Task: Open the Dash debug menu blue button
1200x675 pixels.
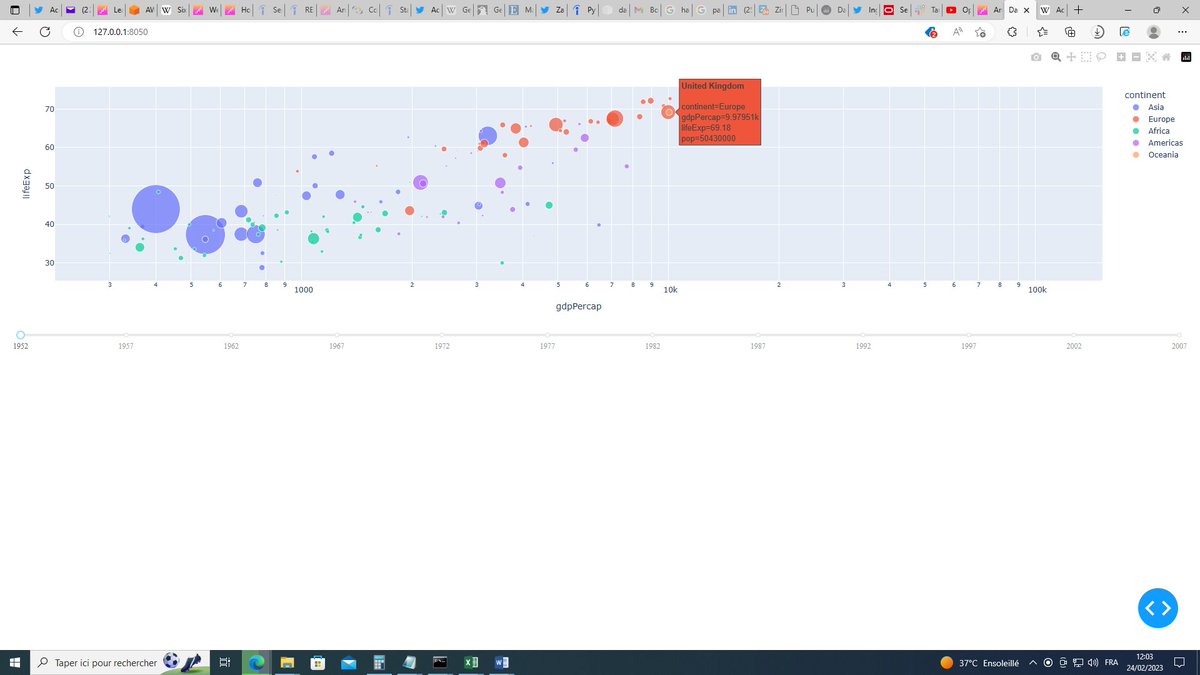Action: coord(1158,608)
